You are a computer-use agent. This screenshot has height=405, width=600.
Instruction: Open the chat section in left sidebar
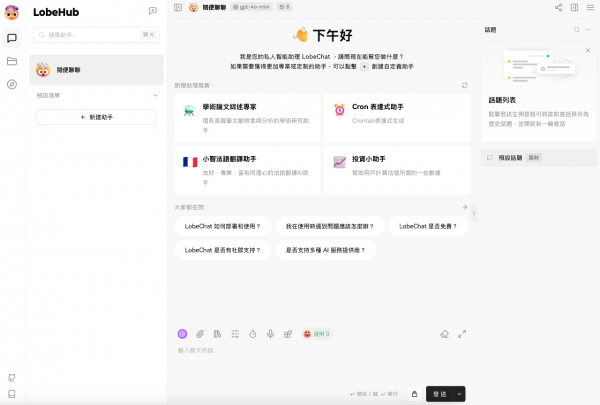point(12,38)
